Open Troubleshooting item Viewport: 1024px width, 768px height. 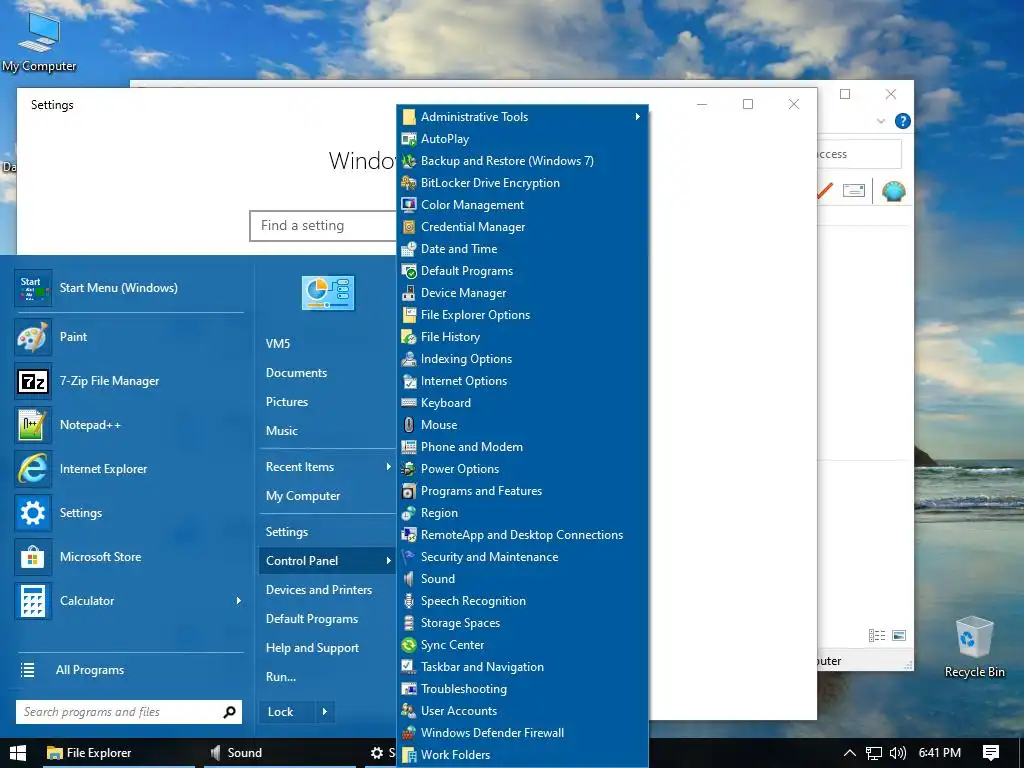click(x=522, y=689)
